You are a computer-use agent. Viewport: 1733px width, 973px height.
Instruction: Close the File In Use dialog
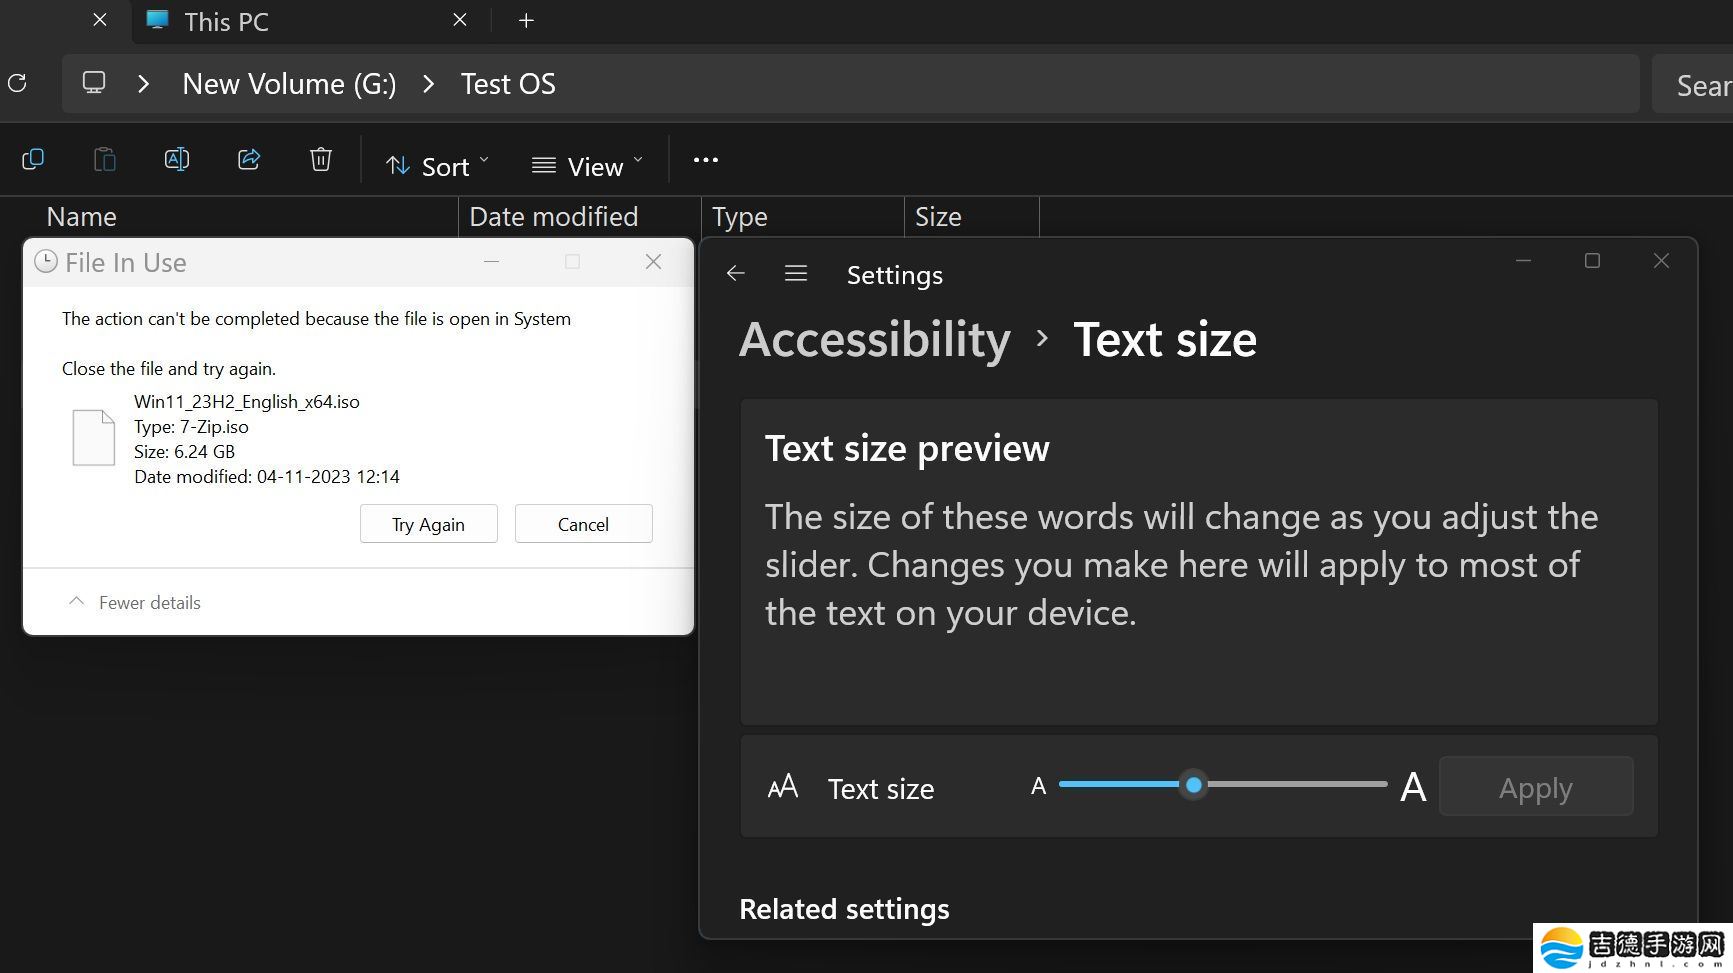pyautogui.click(x=654, y=262)
